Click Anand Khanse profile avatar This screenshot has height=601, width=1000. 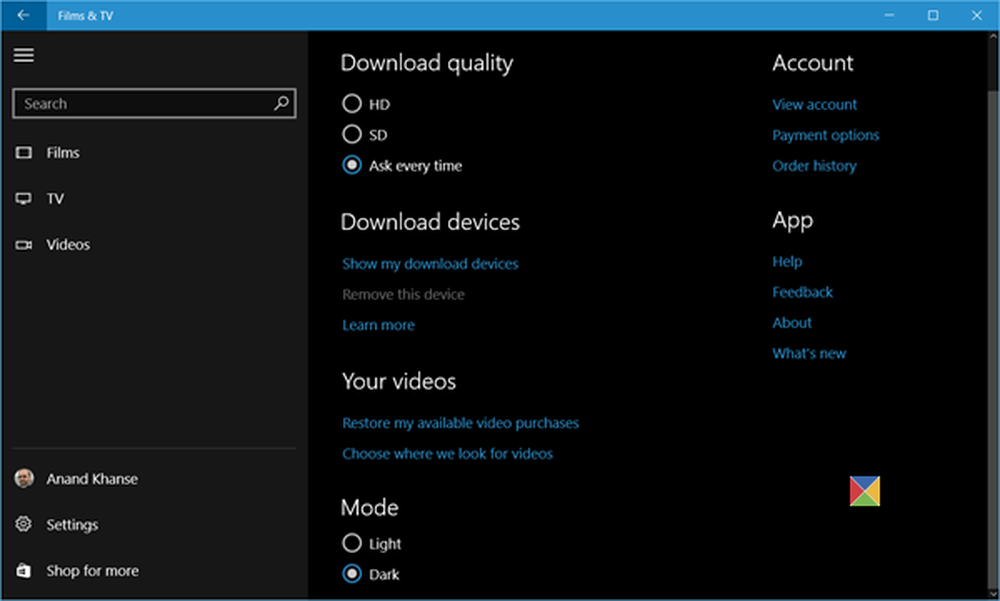click(24, 479)
